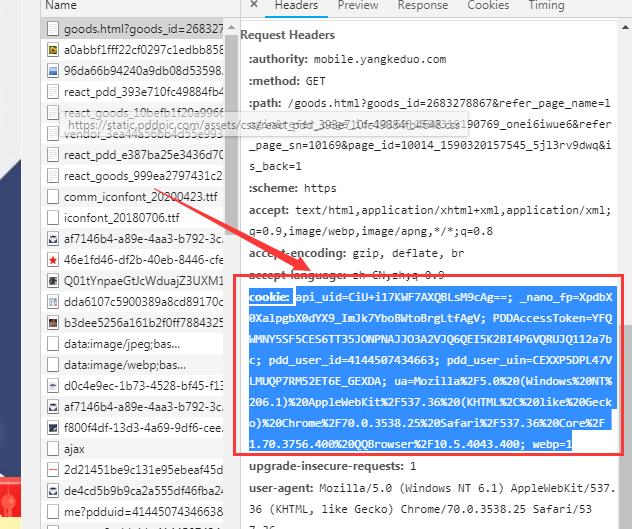Click file icon of comm_iconfont request
This screenshot has height=529, width=632.
(53, 197)
